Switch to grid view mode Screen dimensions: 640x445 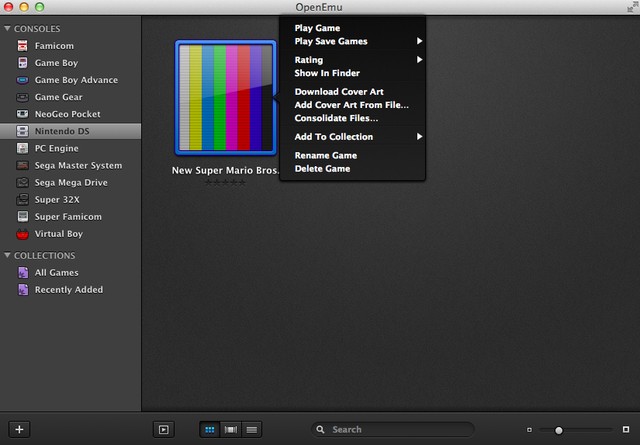[x=210, y=429]
